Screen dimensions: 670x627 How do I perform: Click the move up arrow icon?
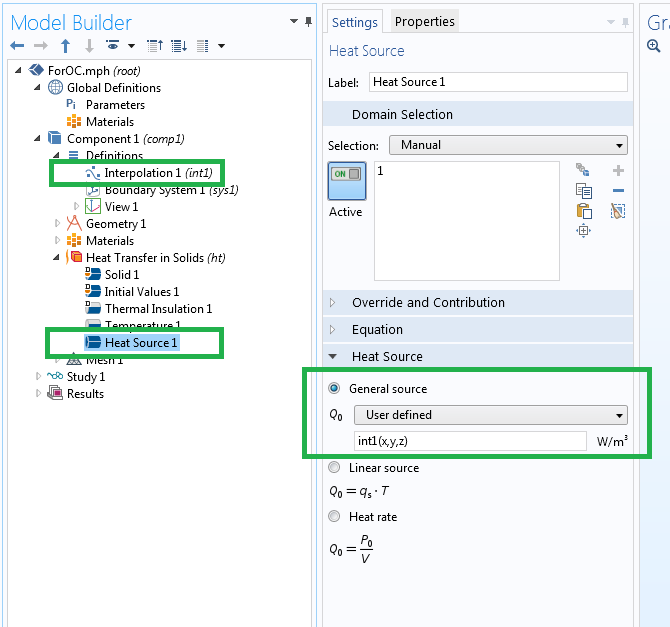[65, 46]
